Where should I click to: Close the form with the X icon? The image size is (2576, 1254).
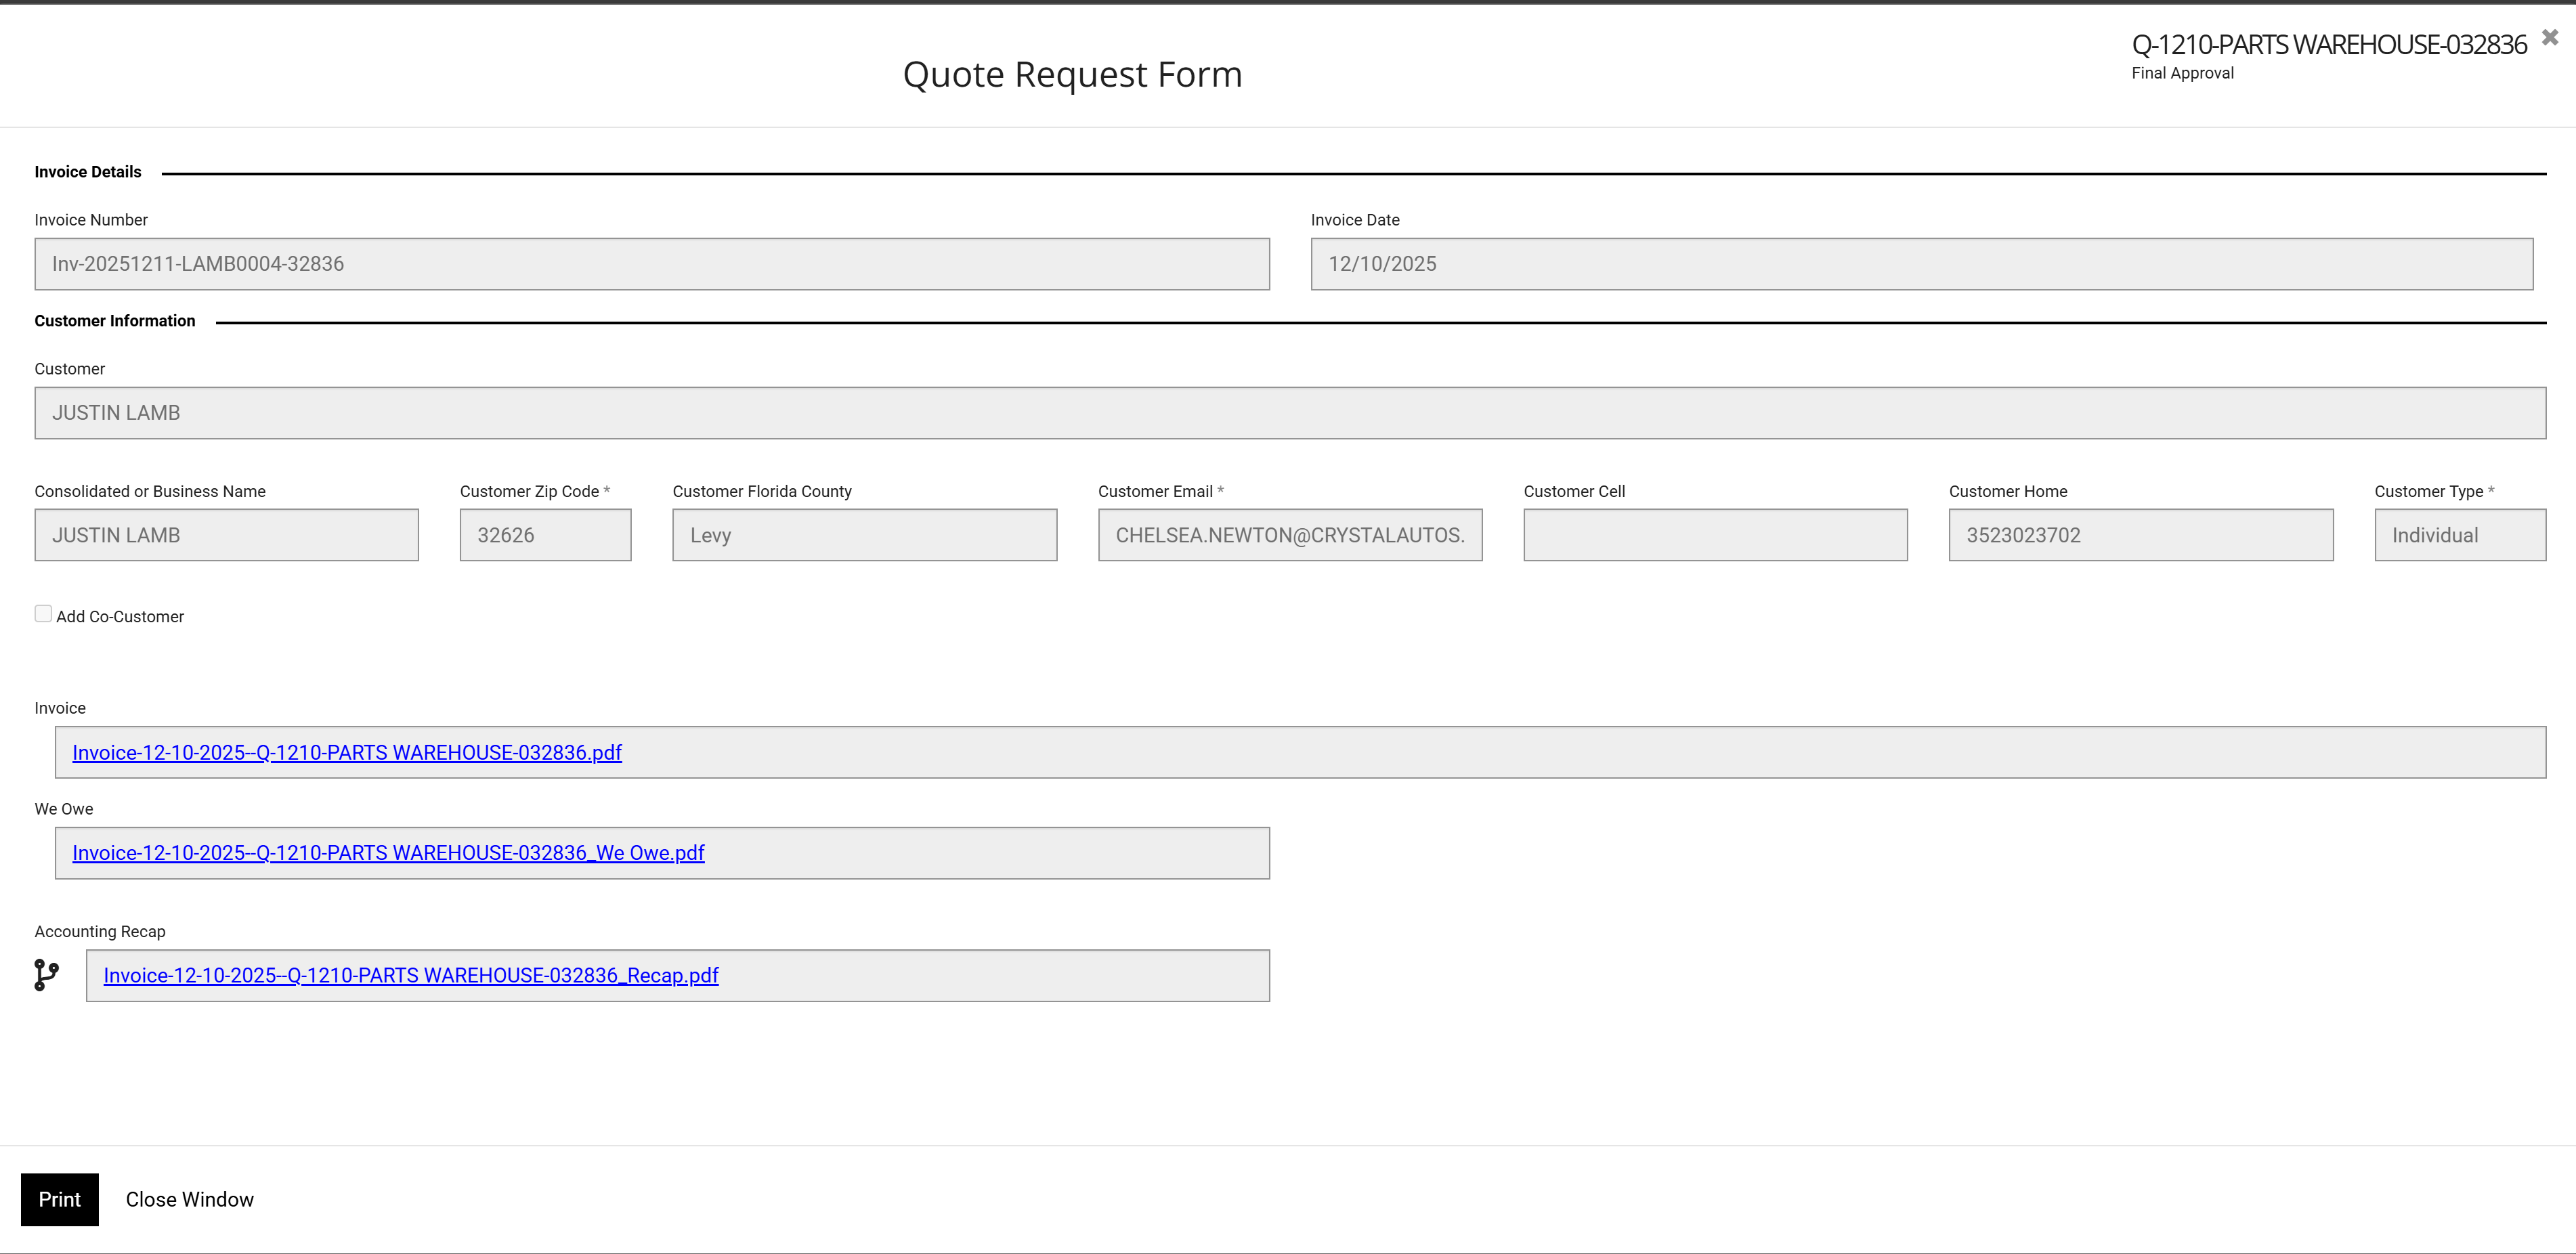click(x=2549, y=38)
